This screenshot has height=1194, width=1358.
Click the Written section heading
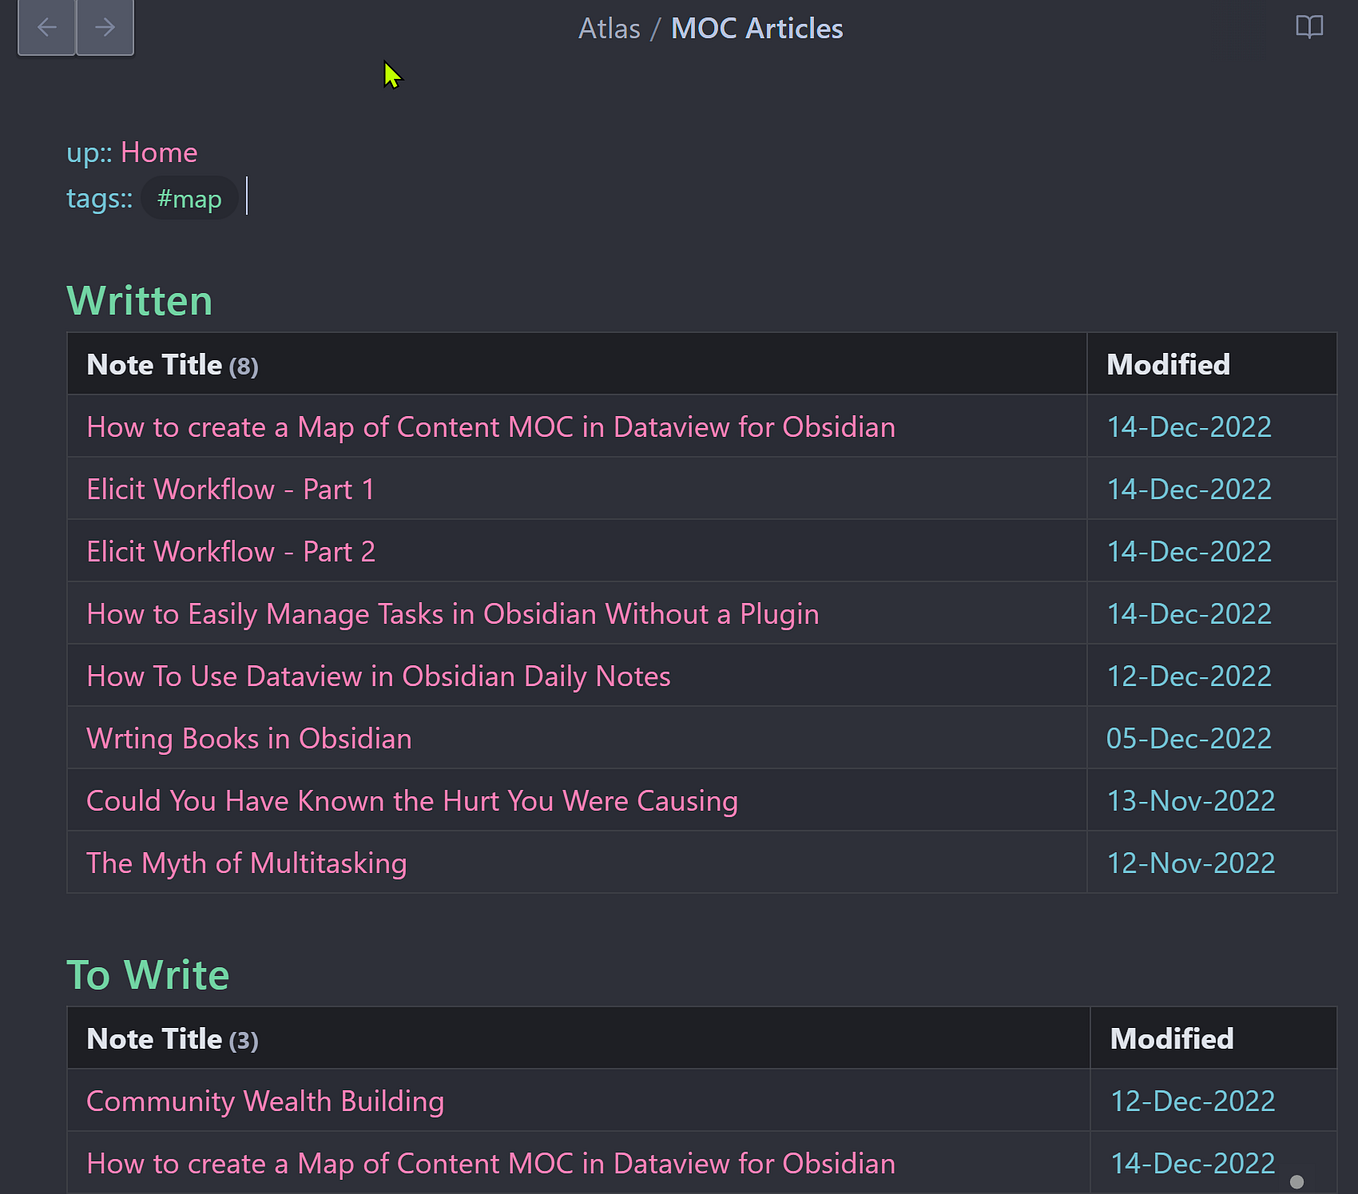click(x=139, y=300)
